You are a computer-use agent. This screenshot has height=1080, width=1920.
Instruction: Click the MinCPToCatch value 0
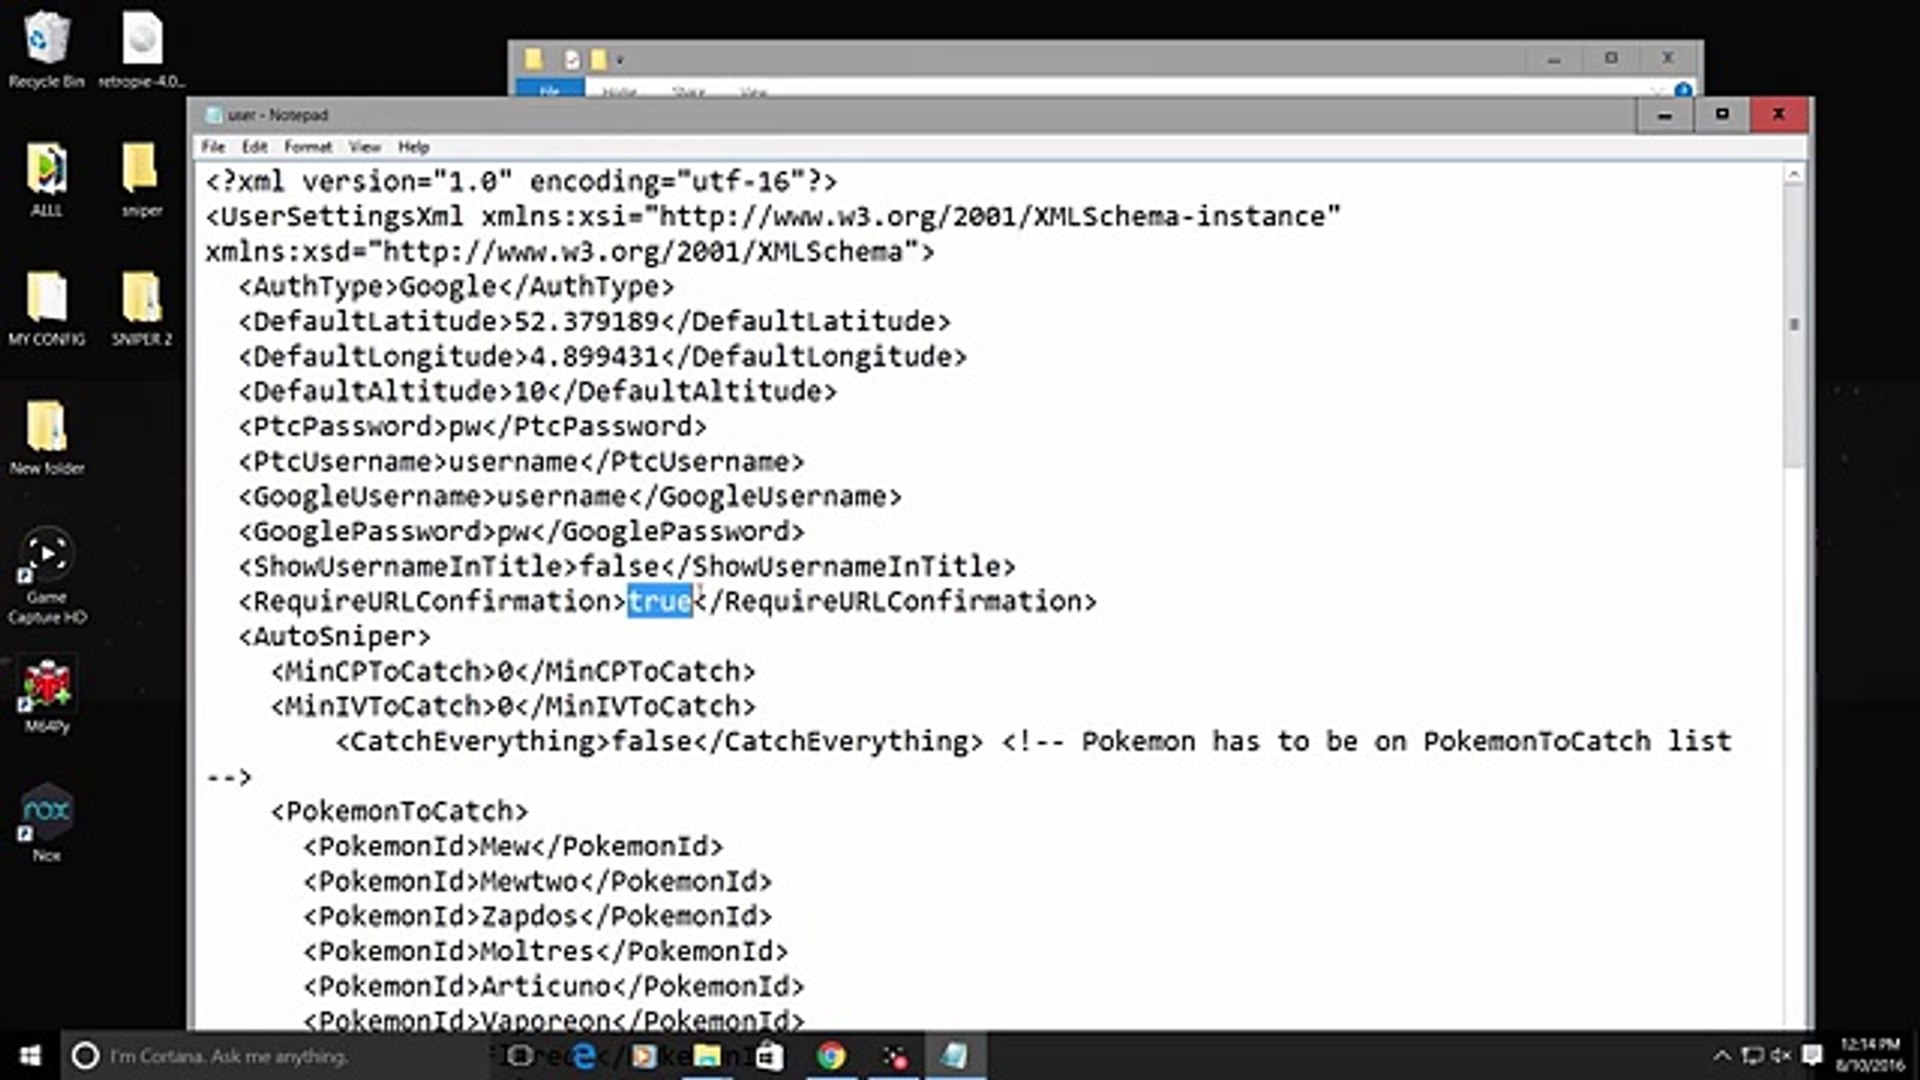coord(505,672)
